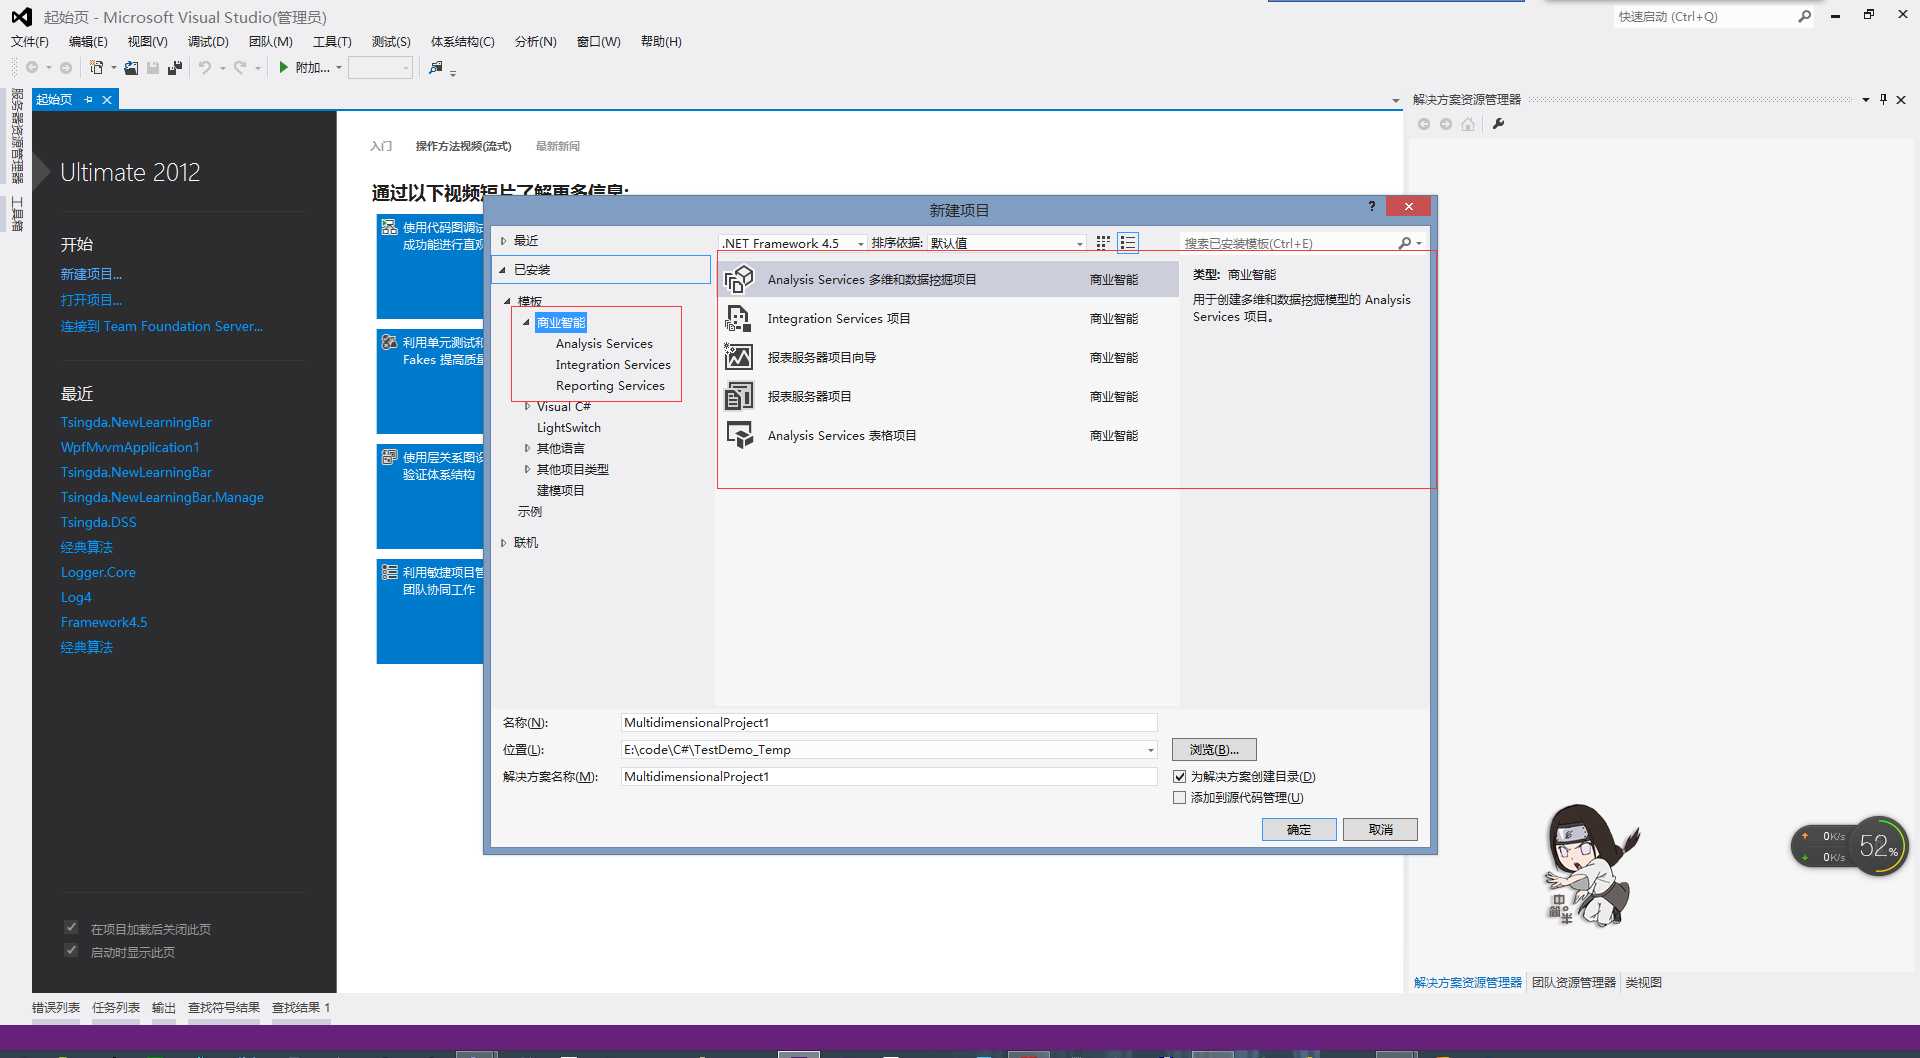Viewport: 1920px width, 1058px height.
Task: Toggle 启动时显示此页 checkbox
Action: 71,950
